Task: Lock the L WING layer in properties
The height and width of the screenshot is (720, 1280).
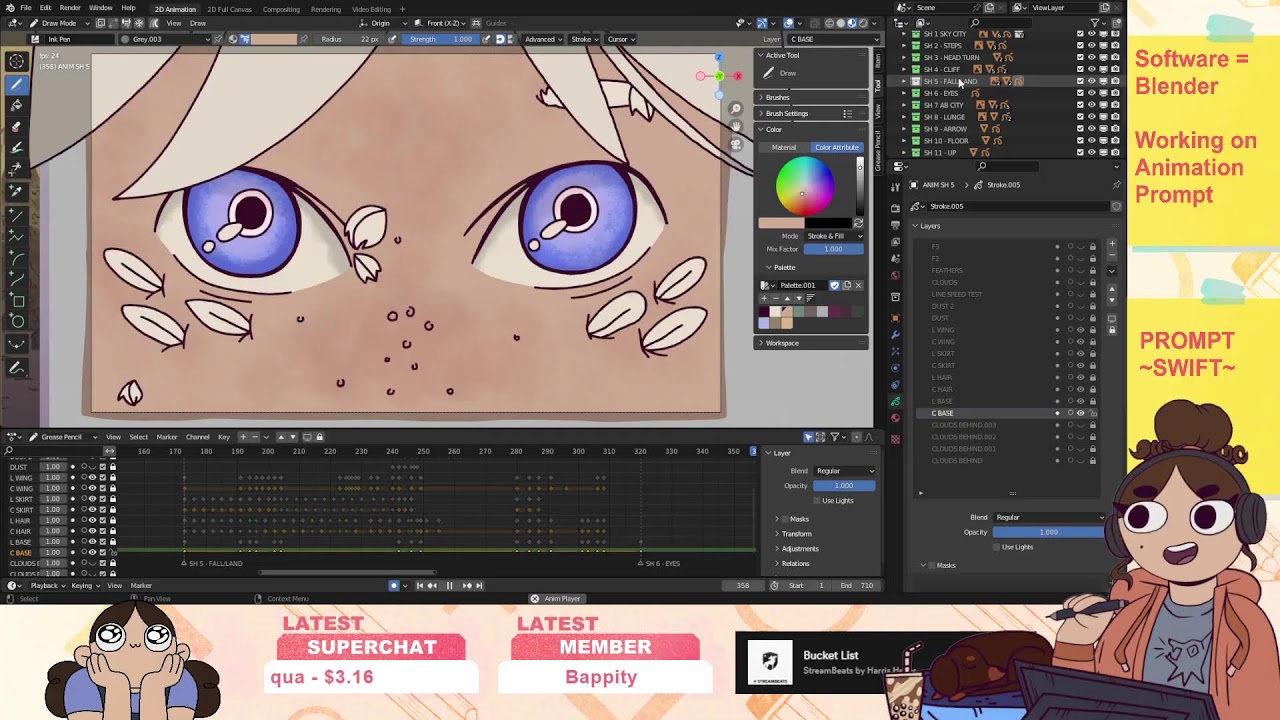Action: [x=1092, y=330]
